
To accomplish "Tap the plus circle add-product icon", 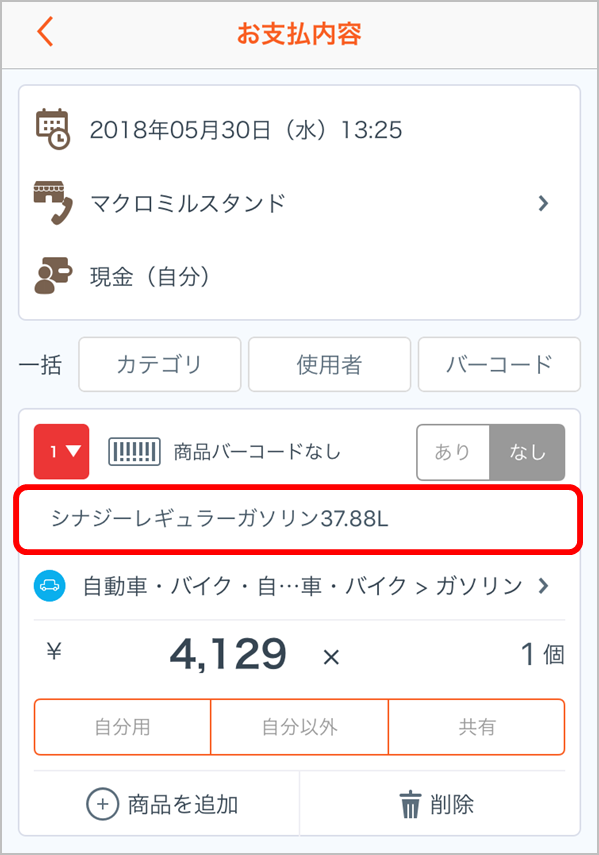I will (102, 804).
